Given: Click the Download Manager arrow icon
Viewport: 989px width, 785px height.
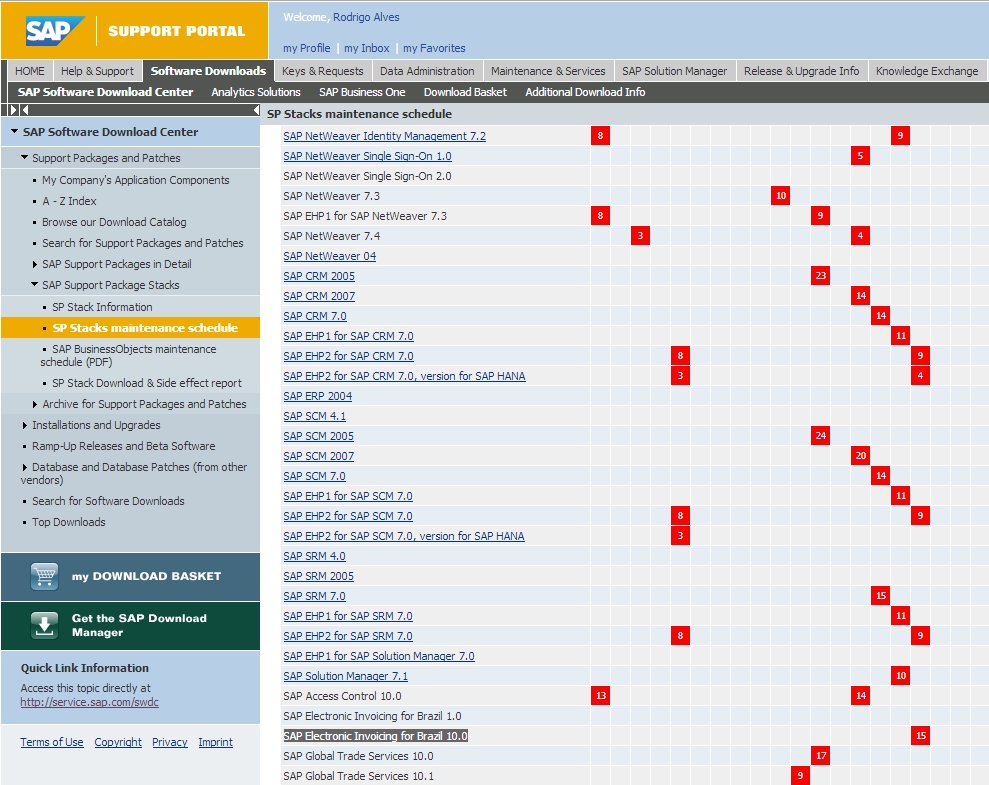Looking at the screenshot, I should [x=44, y=625].
